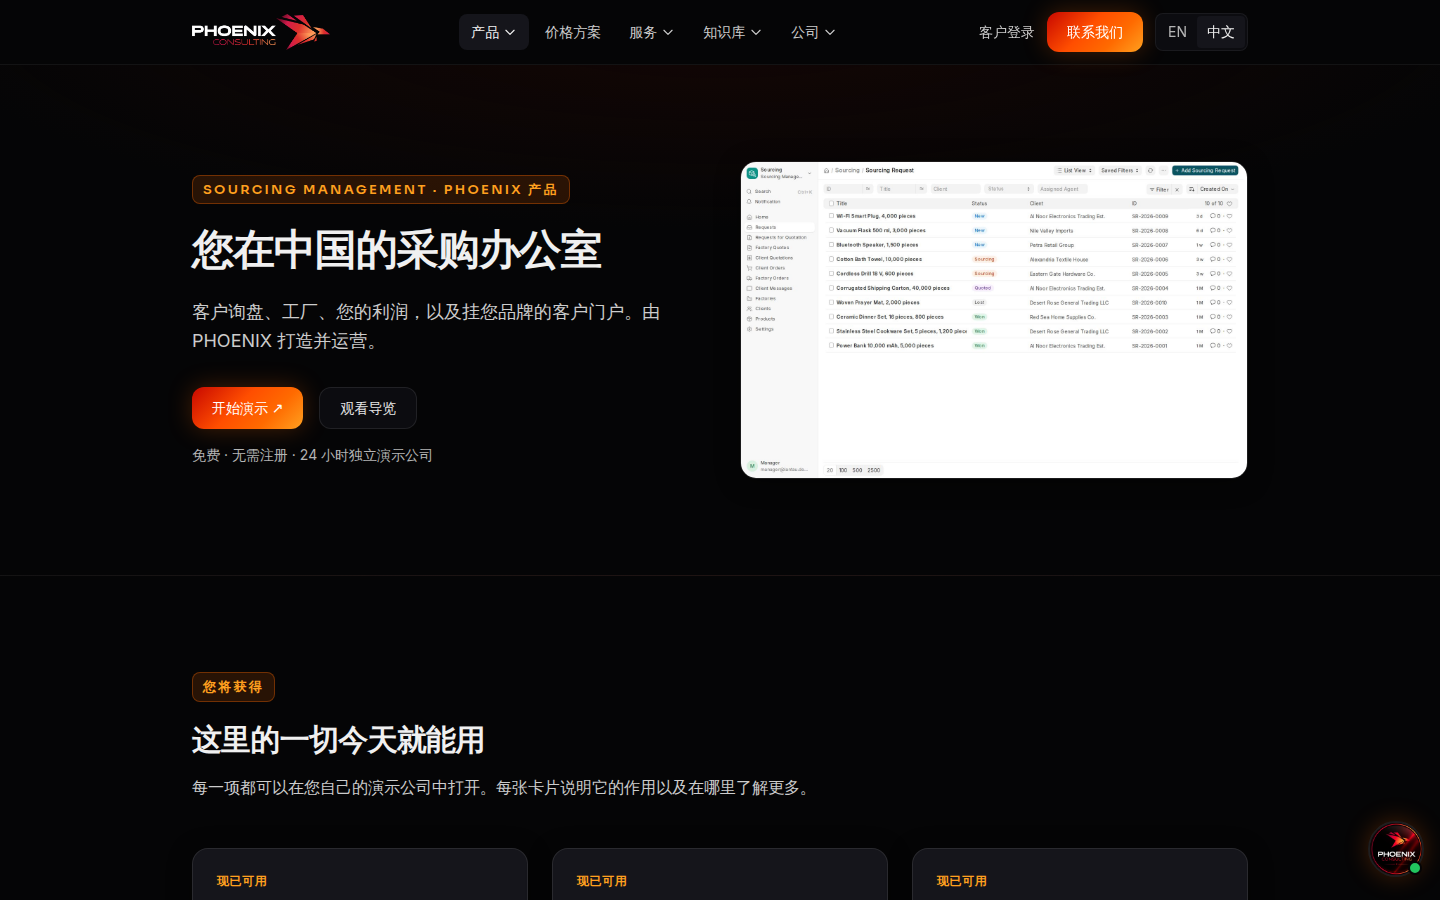The height and width of the screenshot is (900, 1440).
Task: Tick the select-all checkbox beside Title header
Action: pyautogui.click(x=831, y=203)
